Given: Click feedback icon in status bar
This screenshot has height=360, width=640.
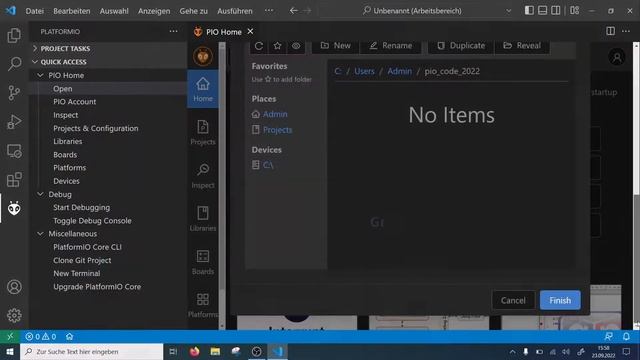Looking at the screenshot, I should [608, 336].
